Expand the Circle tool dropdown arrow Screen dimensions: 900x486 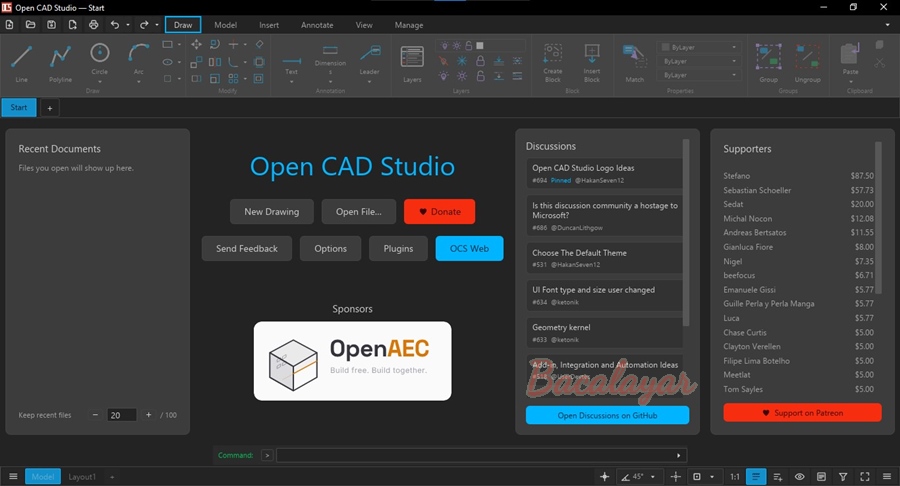tap(99, 81)
